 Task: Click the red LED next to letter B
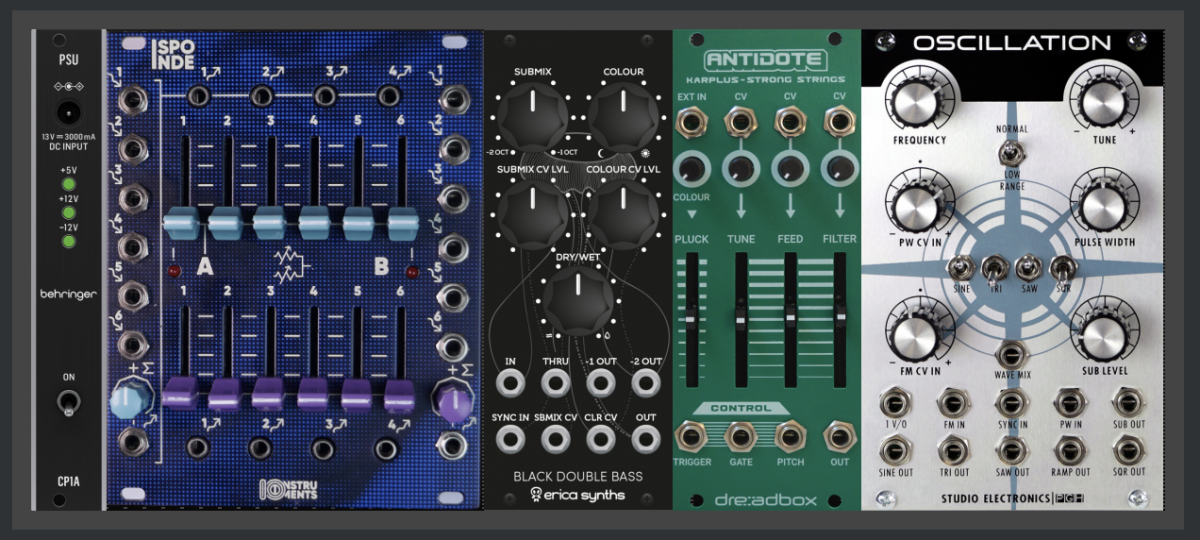411,271
